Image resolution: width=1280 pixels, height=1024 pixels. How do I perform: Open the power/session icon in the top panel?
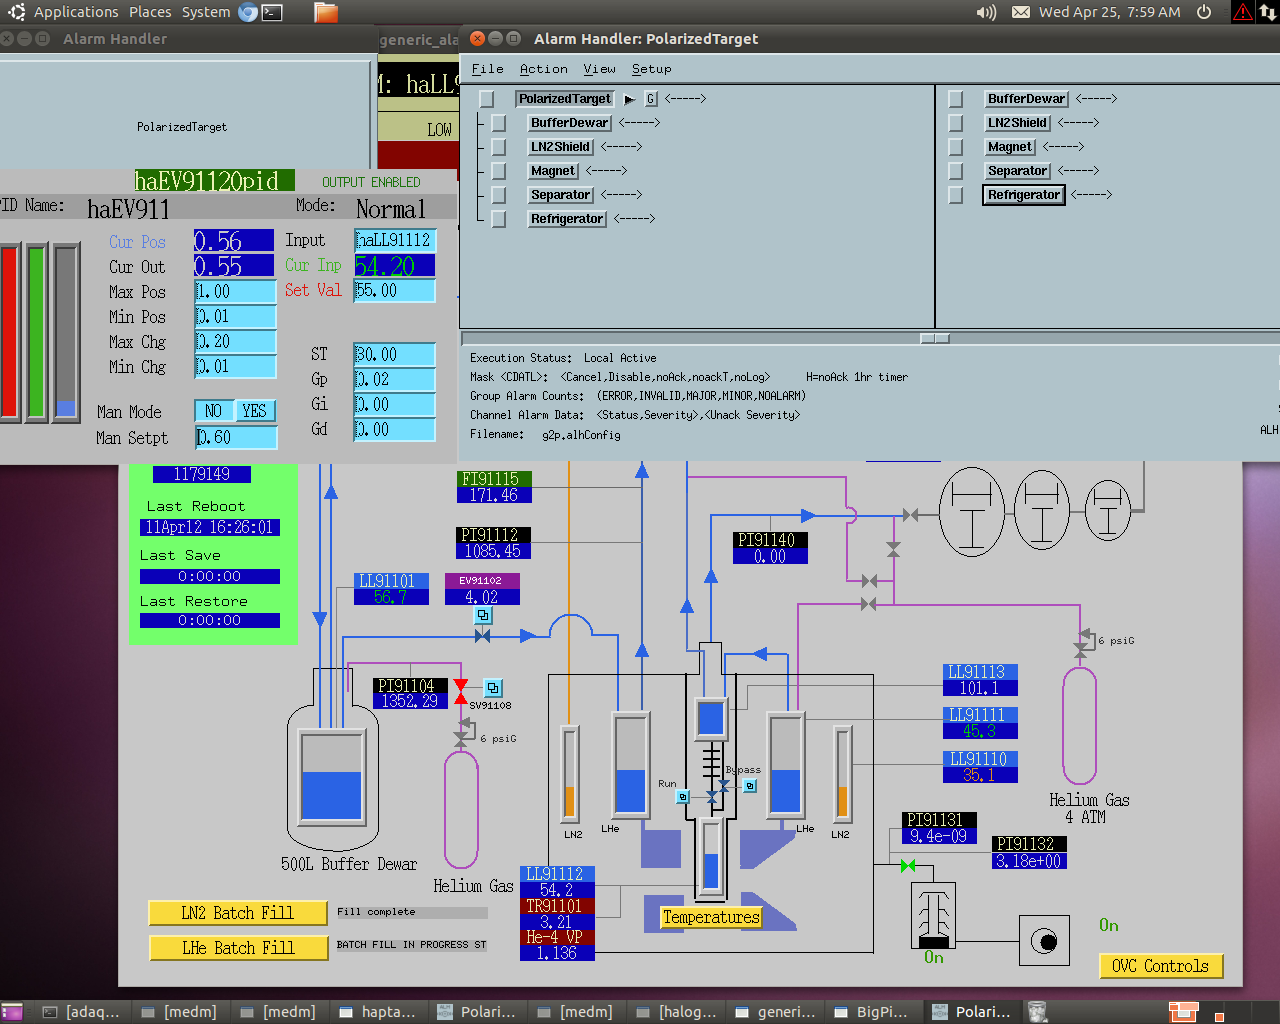coord(1204,12)
